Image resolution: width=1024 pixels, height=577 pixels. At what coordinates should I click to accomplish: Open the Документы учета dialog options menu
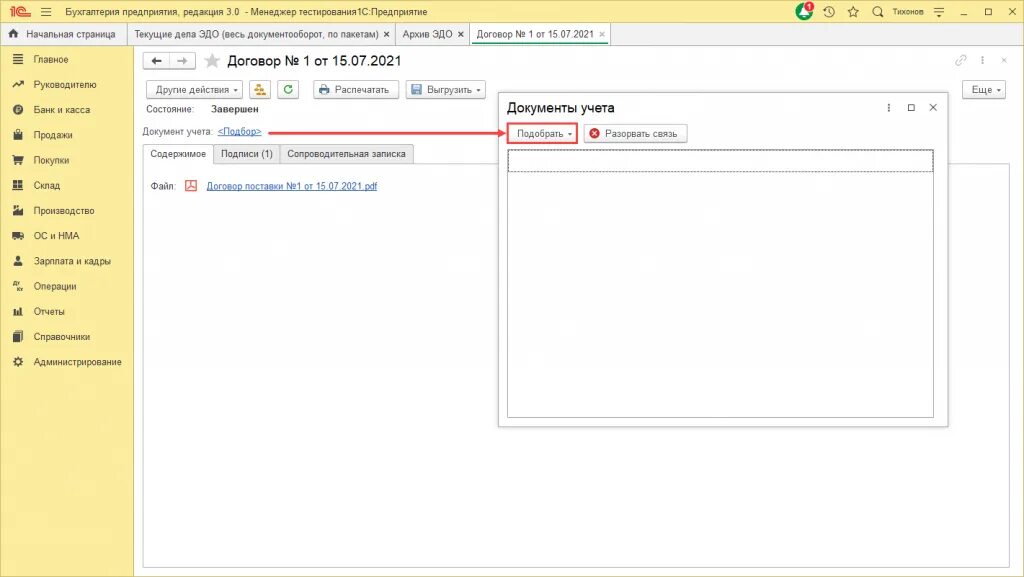click(x=888, y=108)
